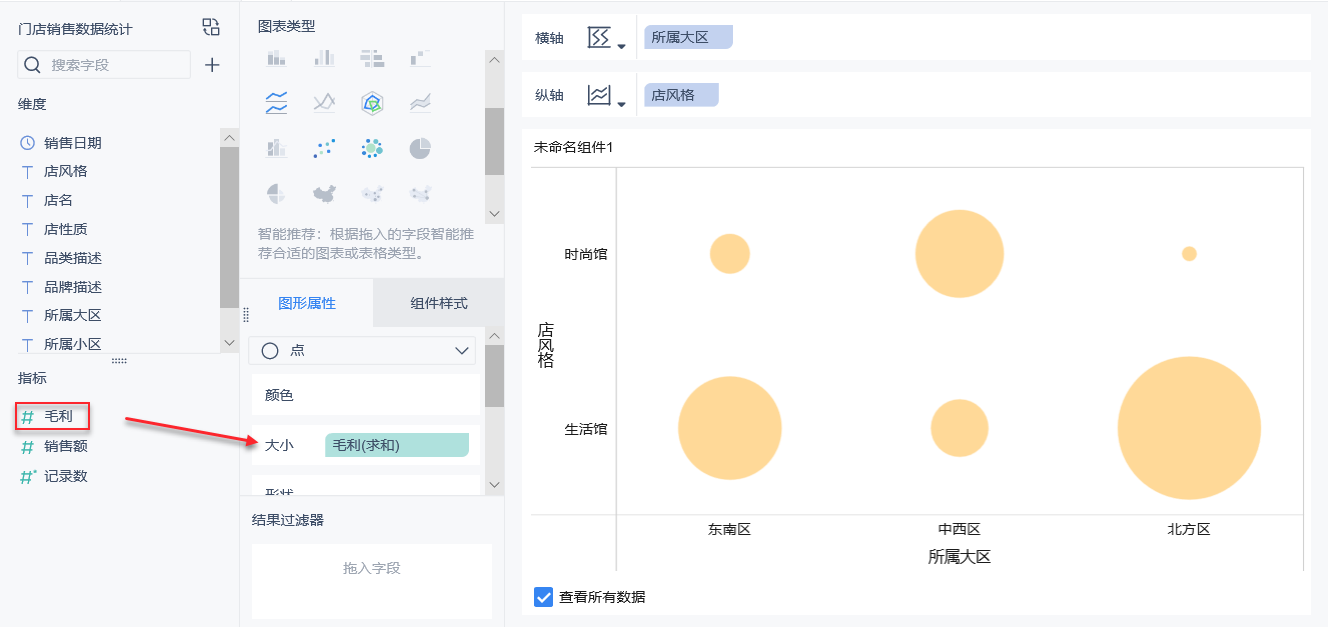Image resolution: width=1328 pixels, height=627 pixels.
Task: Click the 毛利(求和) field in 大小
Action: click(x=396, y=445)
